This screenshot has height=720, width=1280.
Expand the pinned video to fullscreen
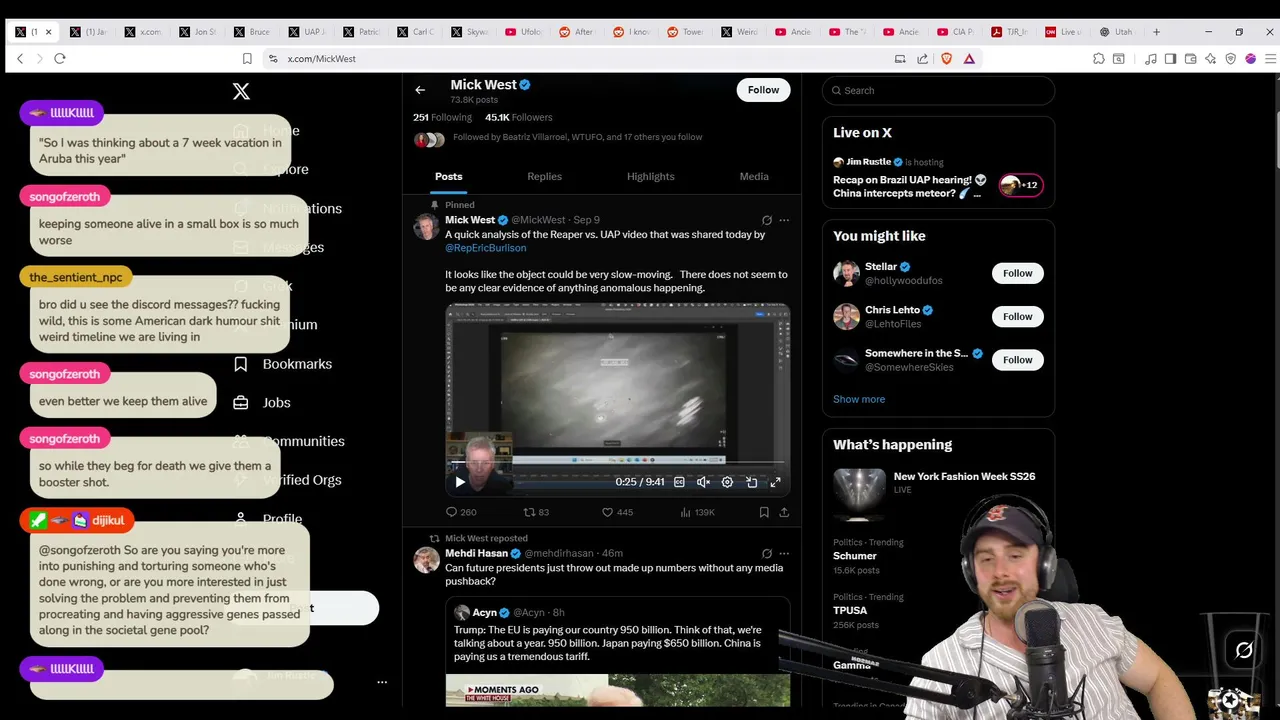coord(775,482)
